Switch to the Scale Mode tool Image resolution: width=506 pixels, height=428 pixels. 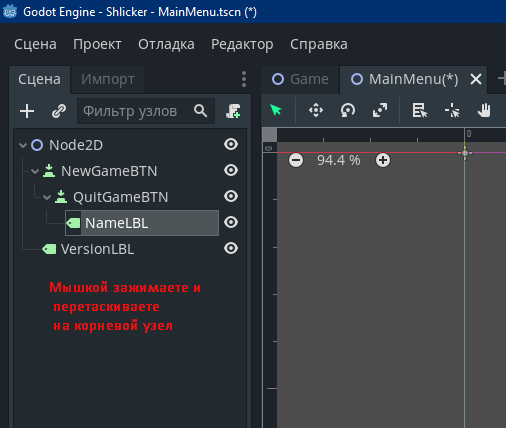click(x=380, y=110)
